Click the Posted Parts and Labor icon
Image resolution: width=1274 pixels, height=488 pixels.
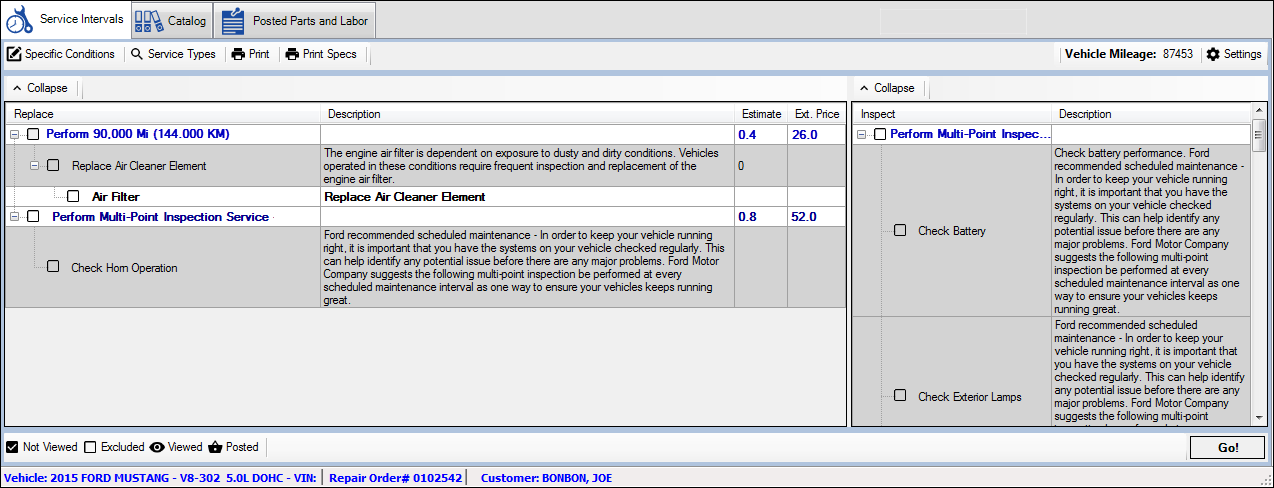pyautogui.click(x=232, y=20)
